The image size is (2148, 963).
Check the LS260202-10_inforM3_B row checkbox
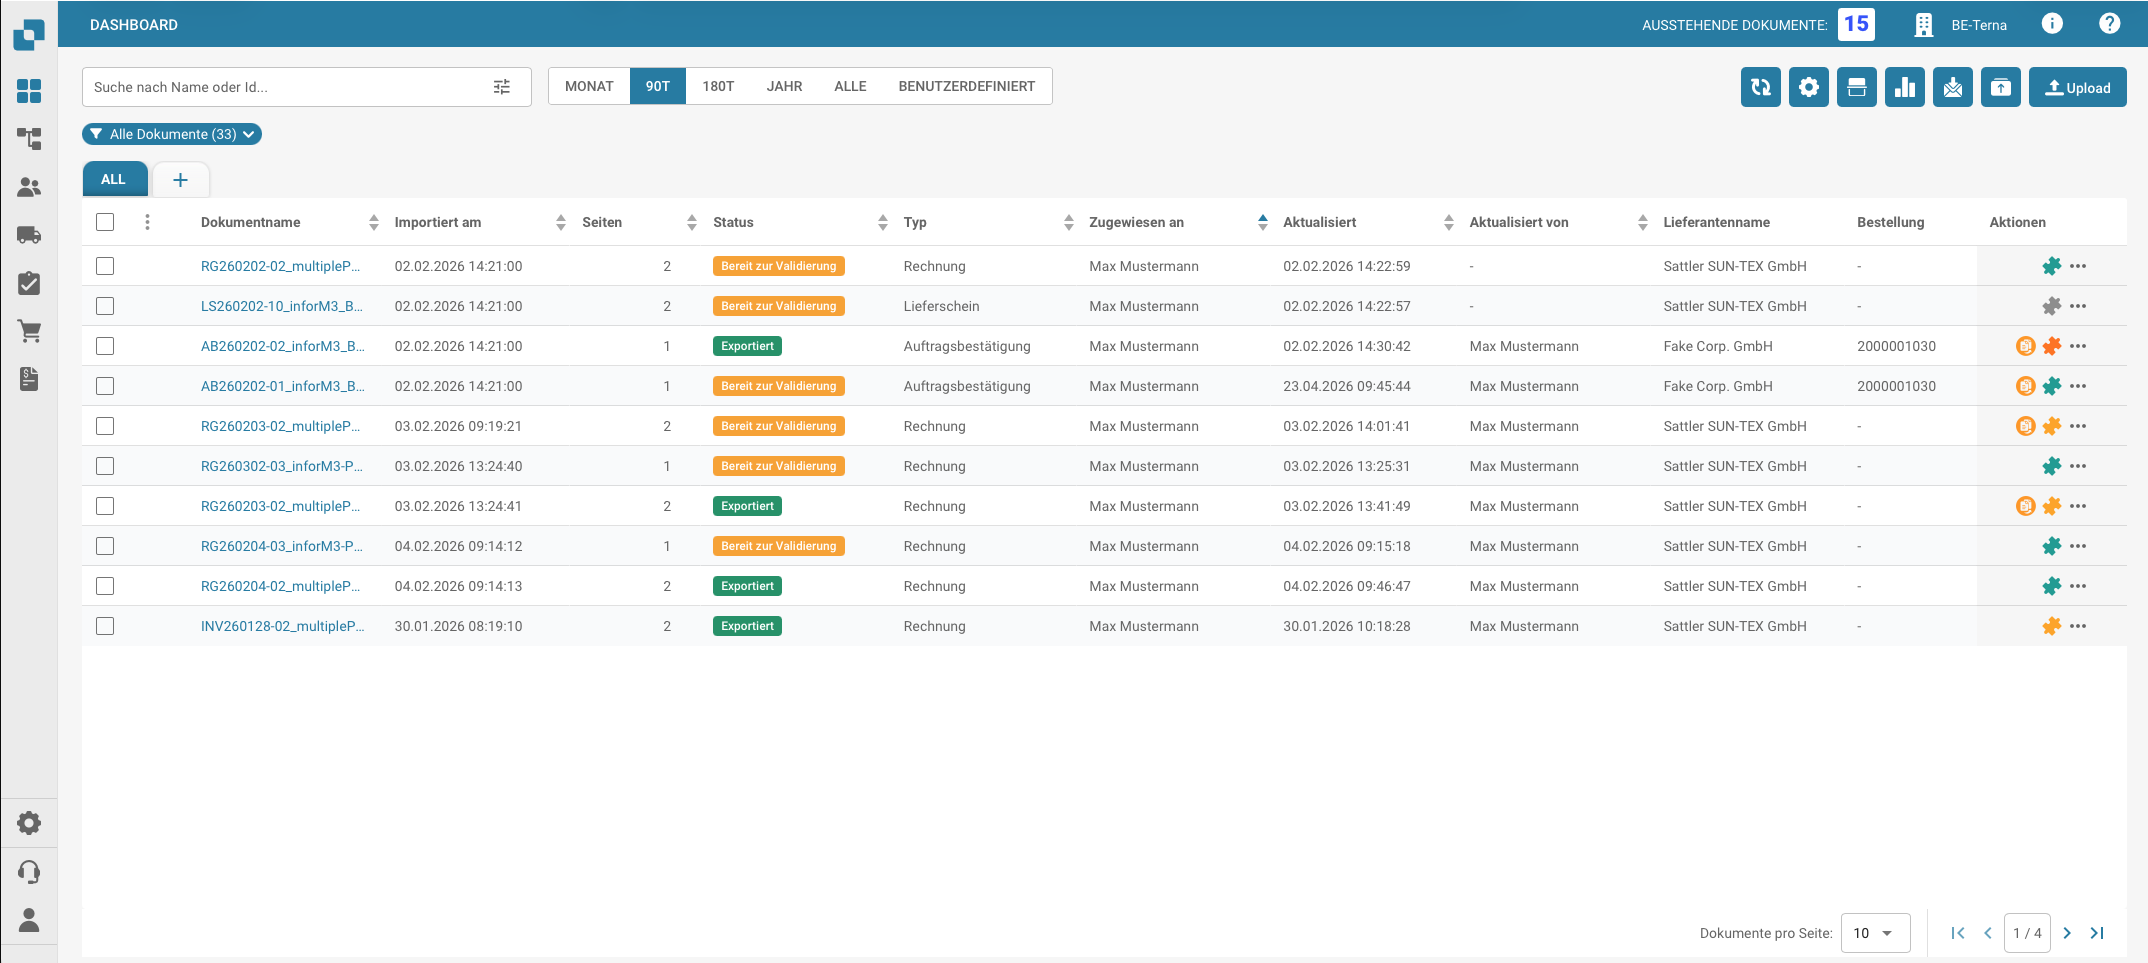tap(105, 306)
